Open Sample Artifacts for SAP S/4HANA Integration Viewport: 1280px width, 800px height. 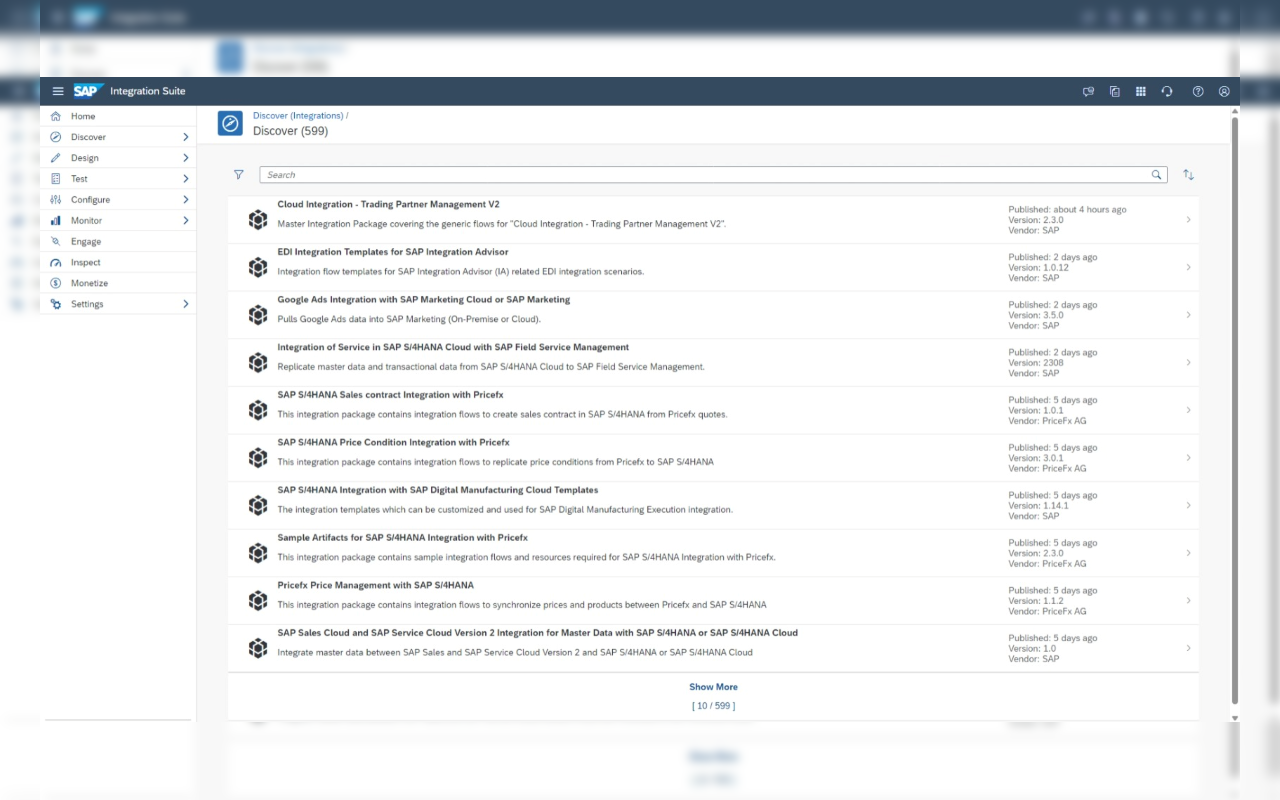point(402,537)
